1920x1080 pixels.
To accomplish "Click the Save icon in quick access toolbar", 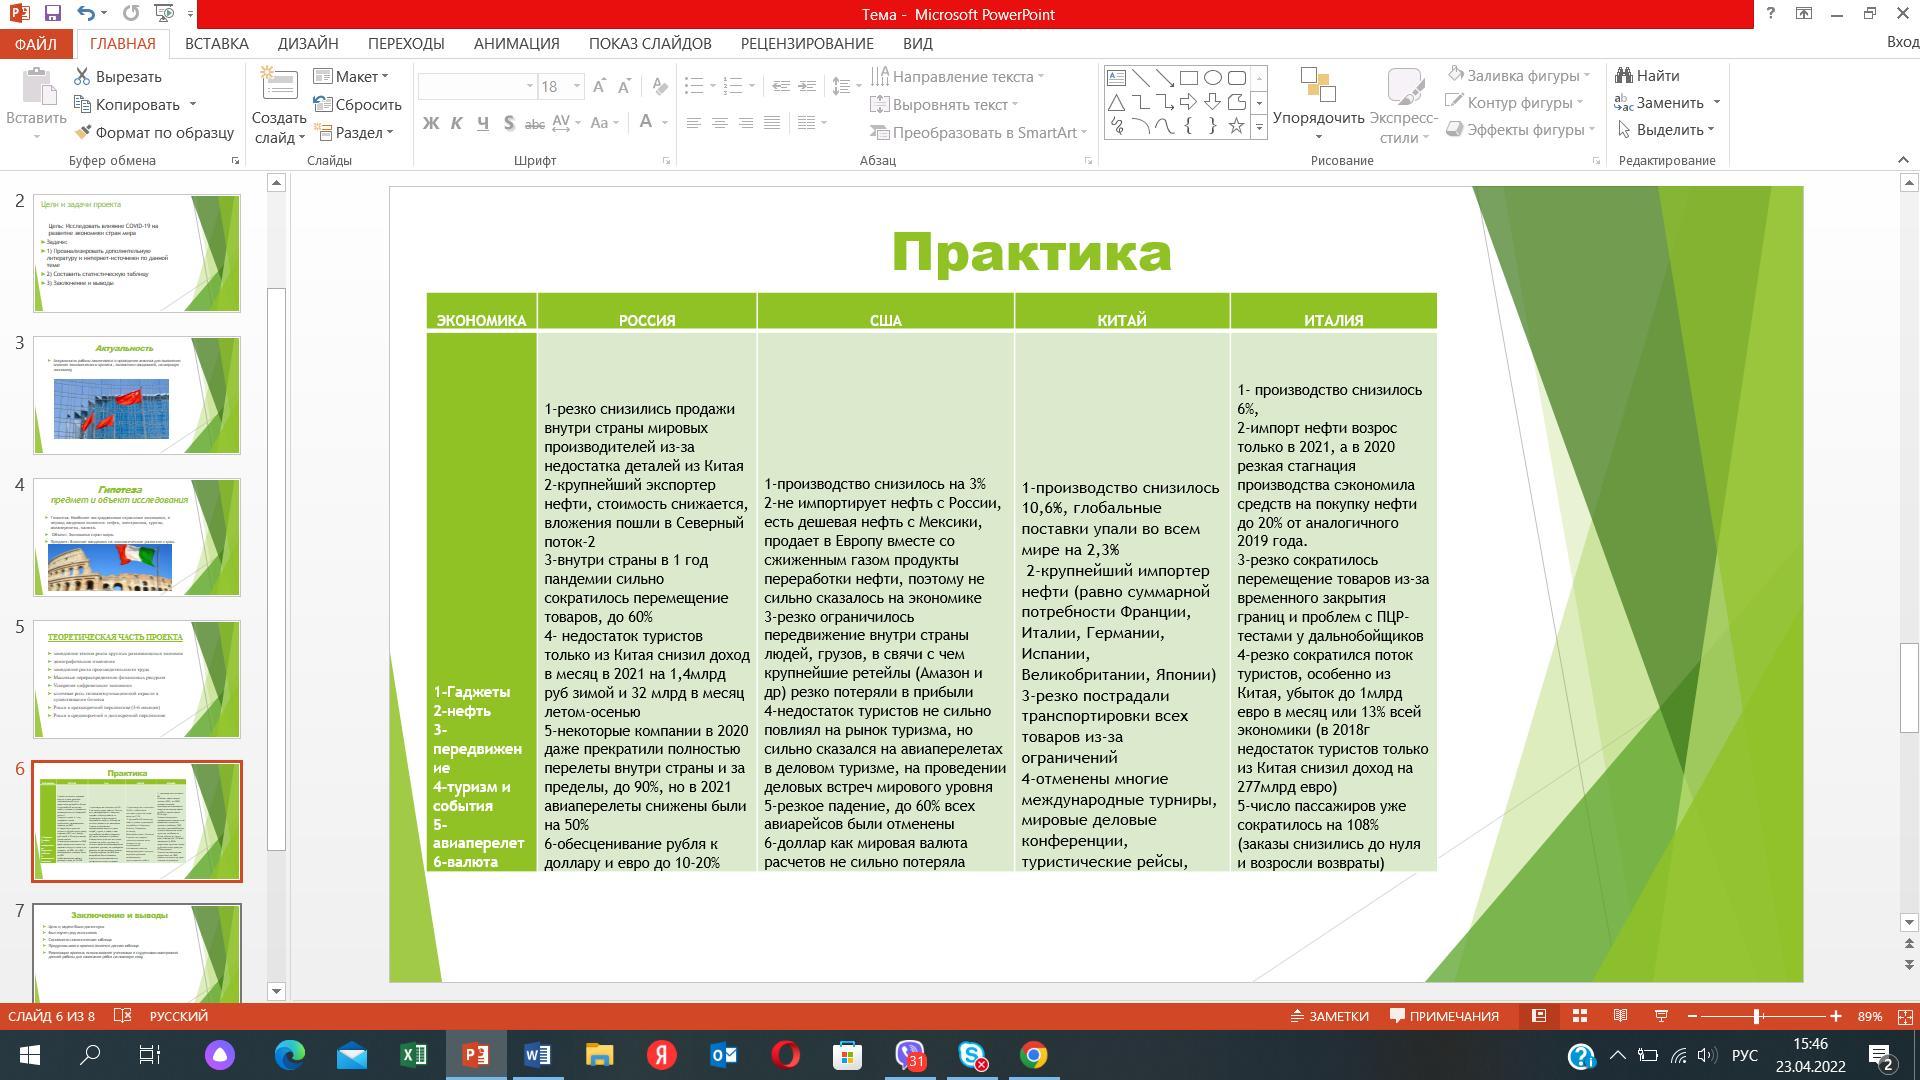I will (x=52, y=14).
